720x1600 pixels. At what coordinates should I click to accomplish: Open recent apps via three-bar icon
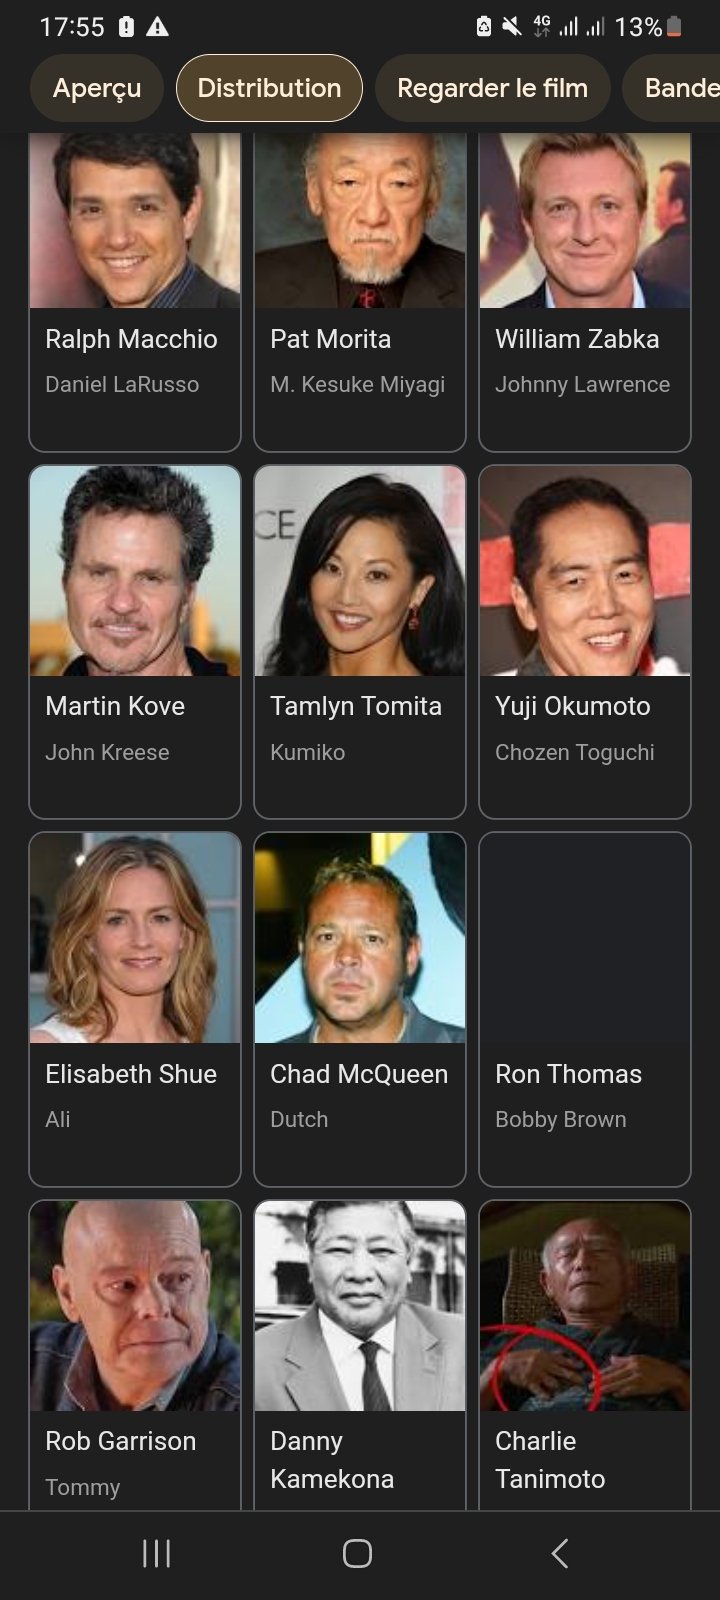click(x=156, y=1553)
